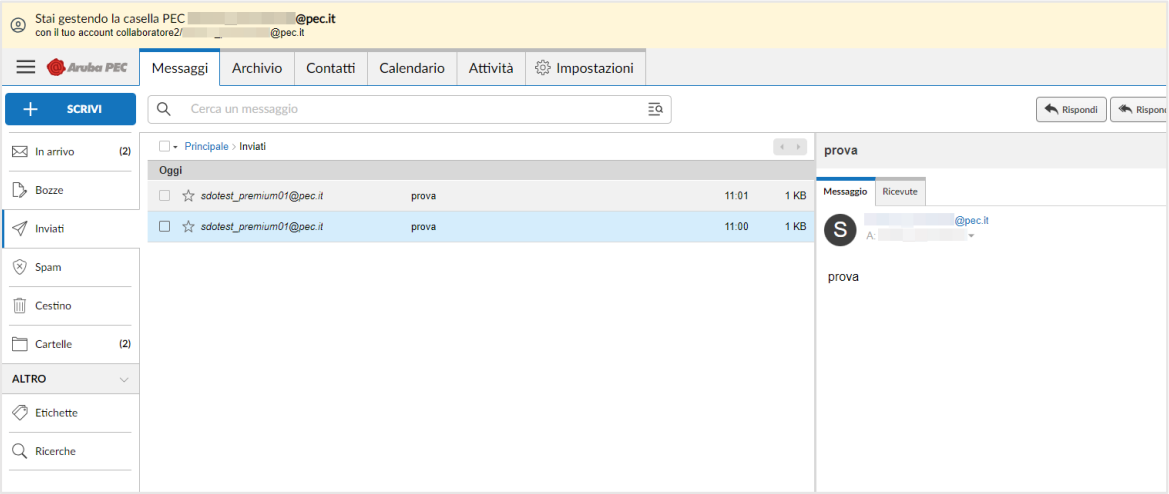Open the hamburger main menu
Screen dimensions: 1169x494
click(26, 67)
